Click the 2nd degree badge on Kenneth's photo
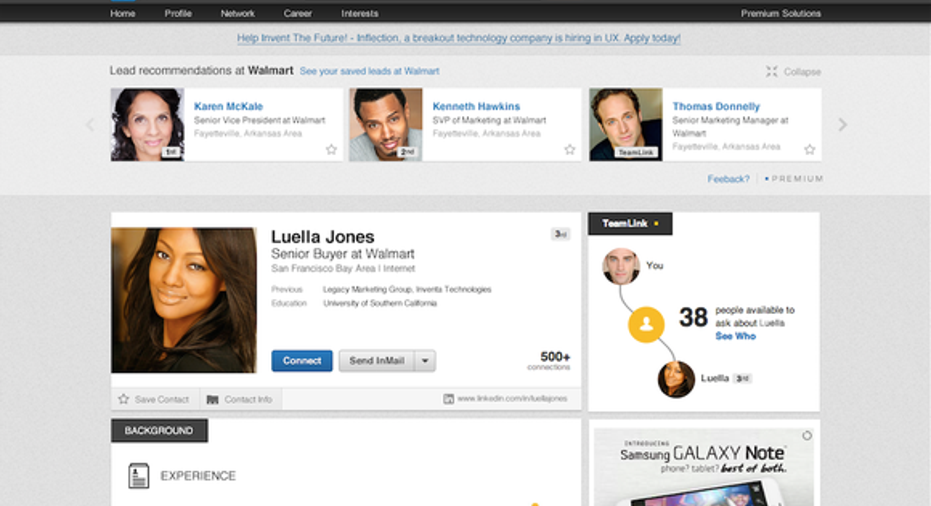 (407, 152)
